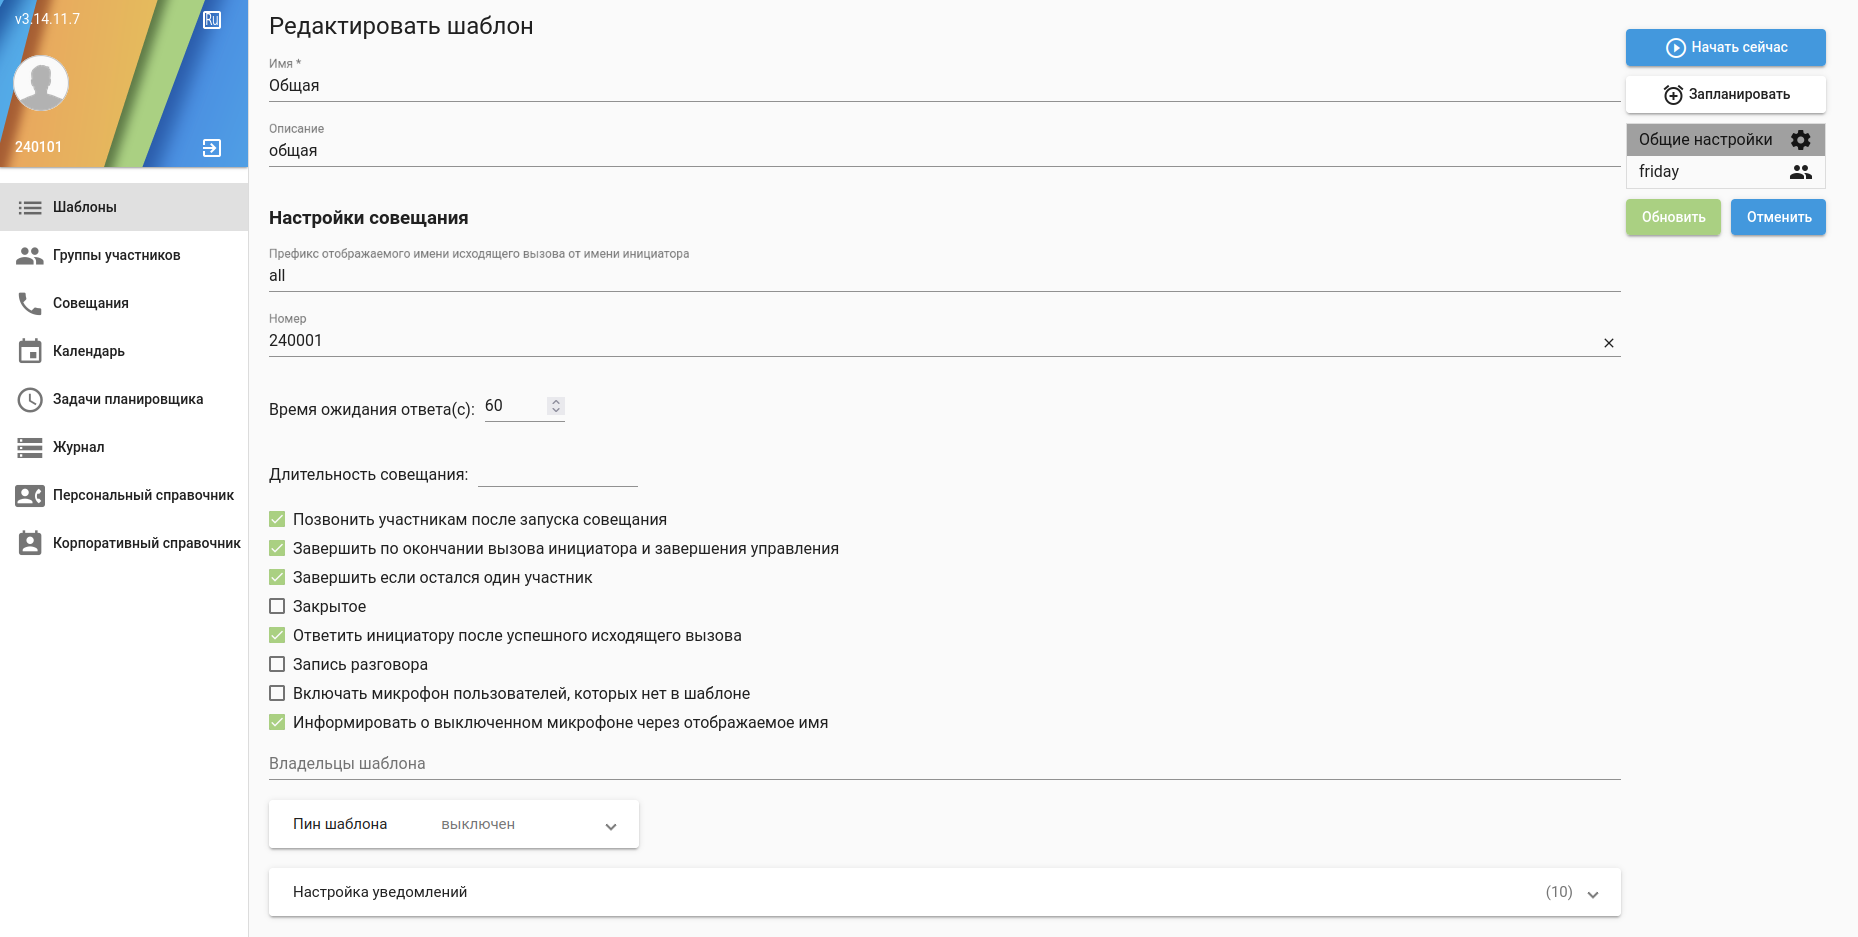
Task: Enable the Закрытое checkbox
Action: point(277,606)
